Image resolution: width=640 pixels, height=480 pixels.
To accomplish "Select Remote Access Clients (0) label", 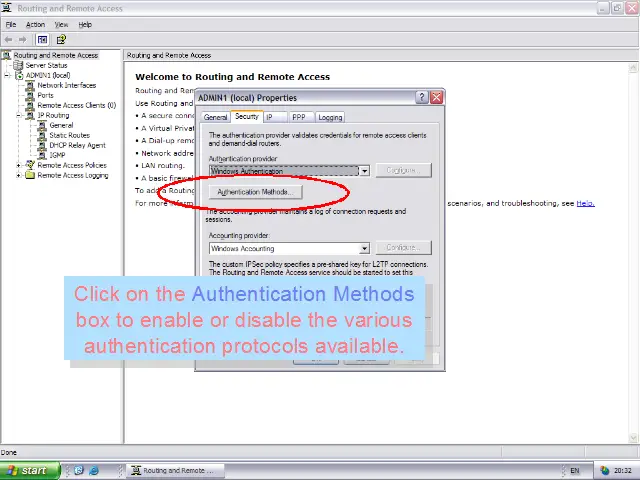I will pyautogui.click(x=77, y=105).
